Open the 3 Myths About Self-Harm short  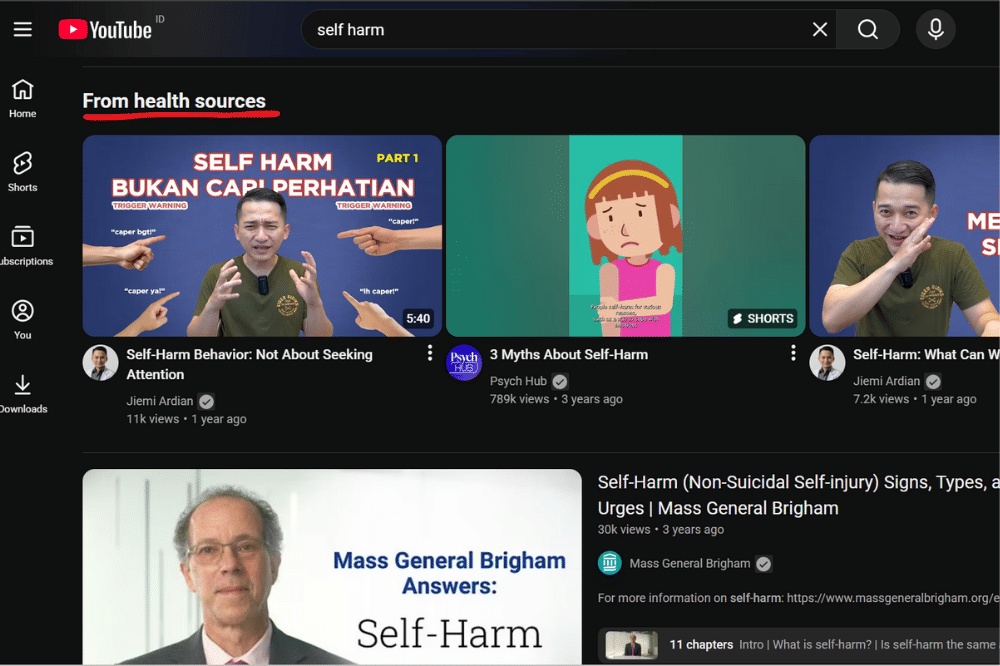pos(625,236)
